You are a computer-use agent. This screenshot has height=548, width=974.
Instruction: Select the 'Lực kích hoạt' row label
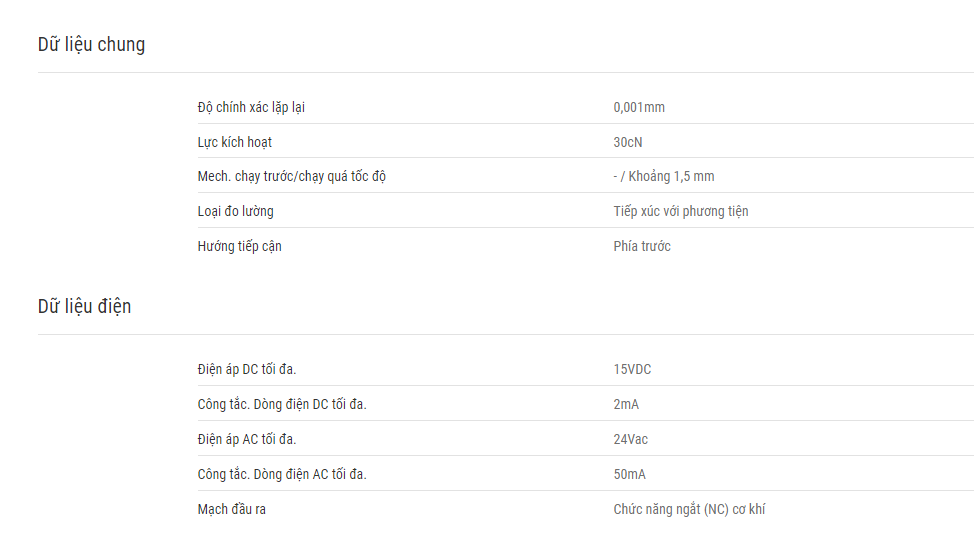point(235,142)
